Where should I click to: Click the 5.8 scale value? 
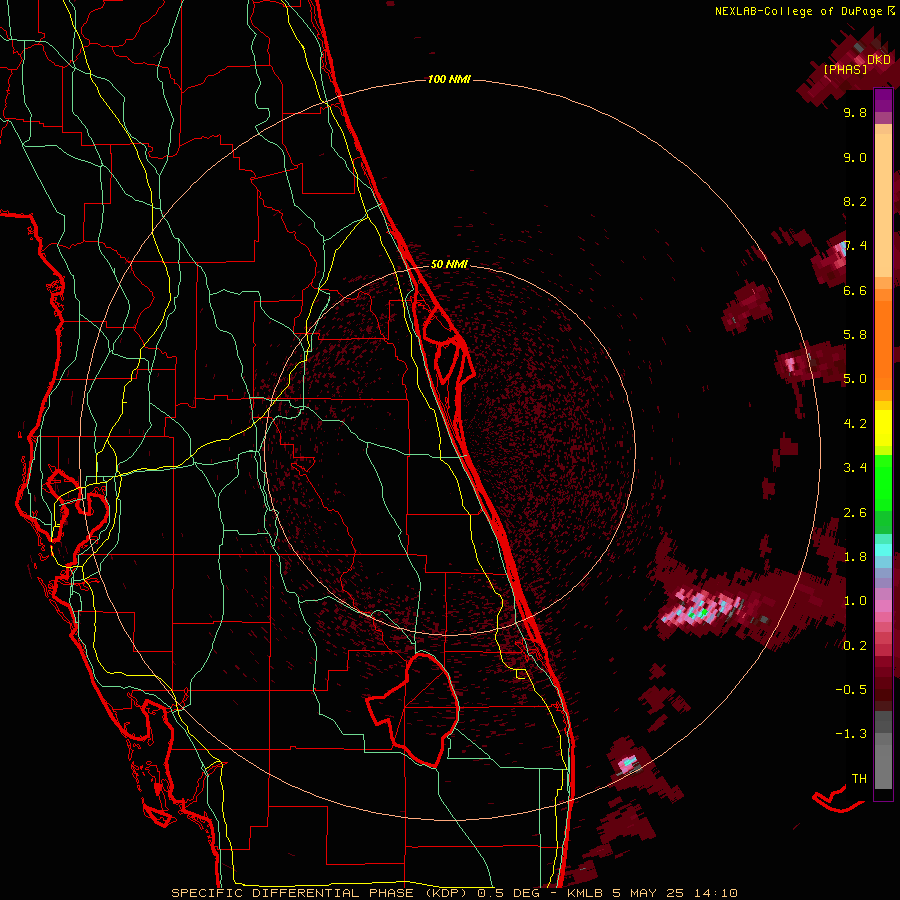(x=855, y=335)
